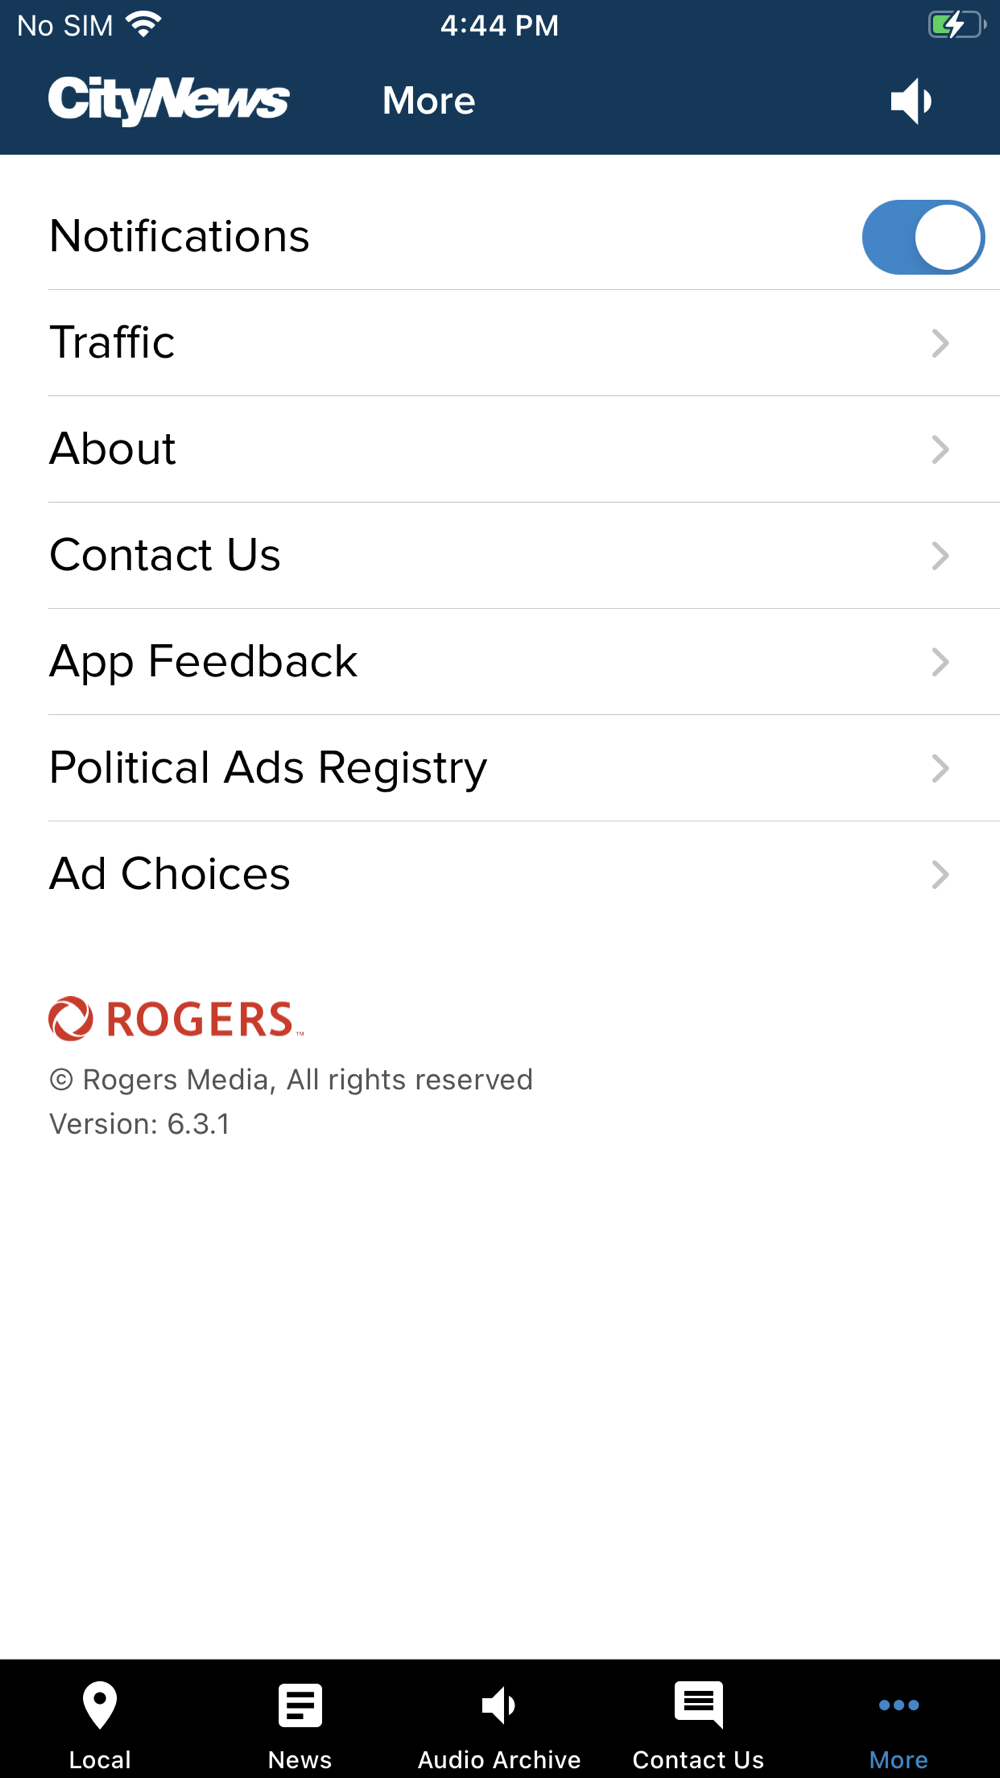
Task: Tap the More three-dots icon
Action: tap(898, 1705)
